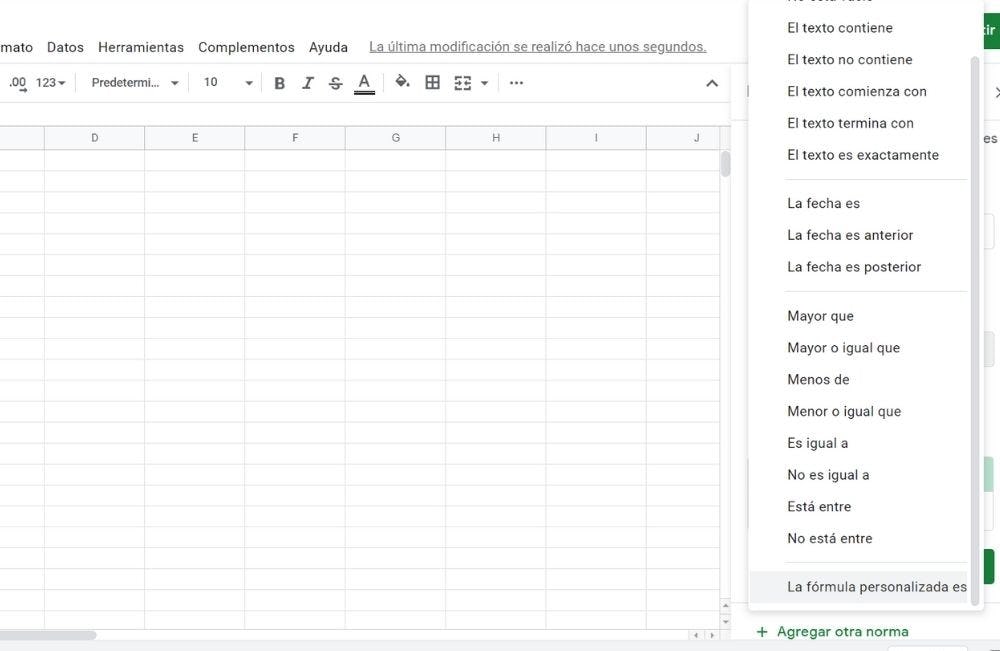Open the Datos menu
This screenshot has height=651, width=1000.
(x=65, y=47)
